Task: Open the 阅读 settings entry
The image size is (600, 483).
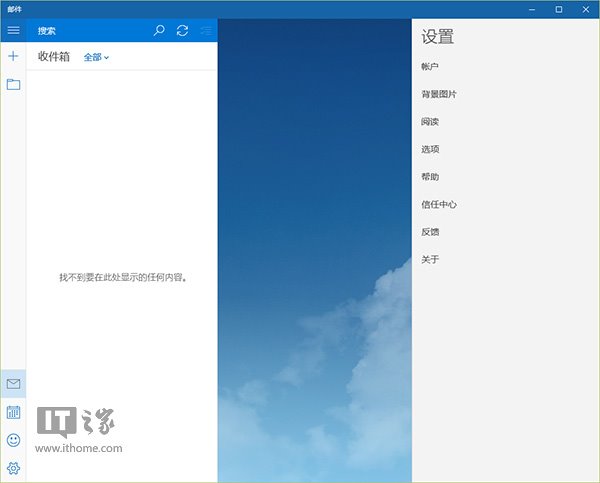Action: click(x=430, y=122)
